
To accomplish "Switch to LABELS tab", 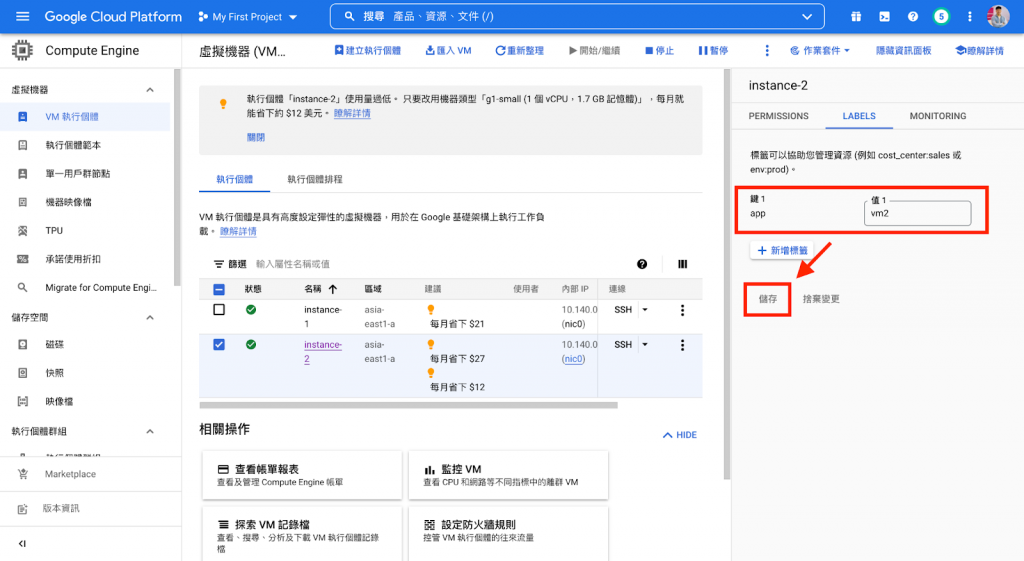I will pyautogui.click(x=859, y=116).
